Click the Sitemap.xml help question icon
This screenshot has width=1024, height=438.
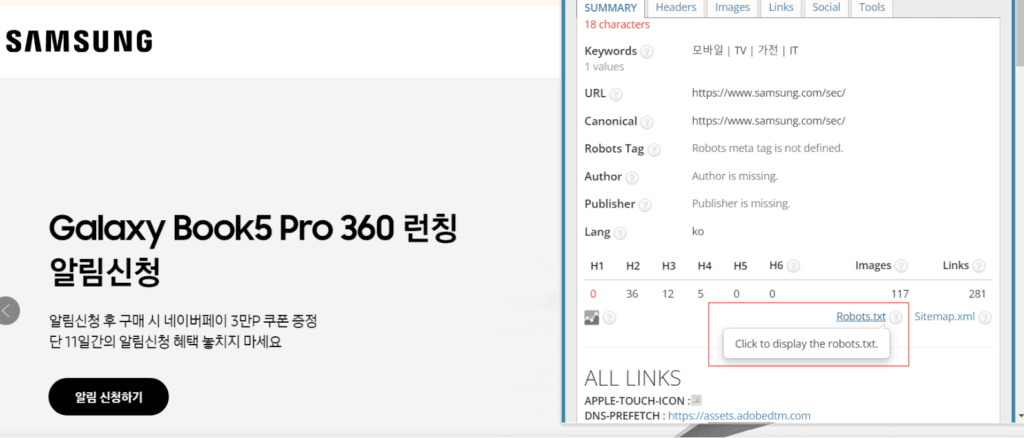coord(985,318)
